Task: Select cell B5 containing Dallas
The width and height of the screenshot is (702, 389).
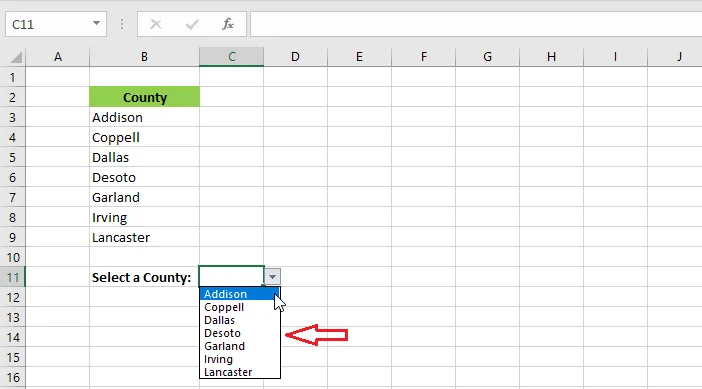Action: [x=144, y=157]
